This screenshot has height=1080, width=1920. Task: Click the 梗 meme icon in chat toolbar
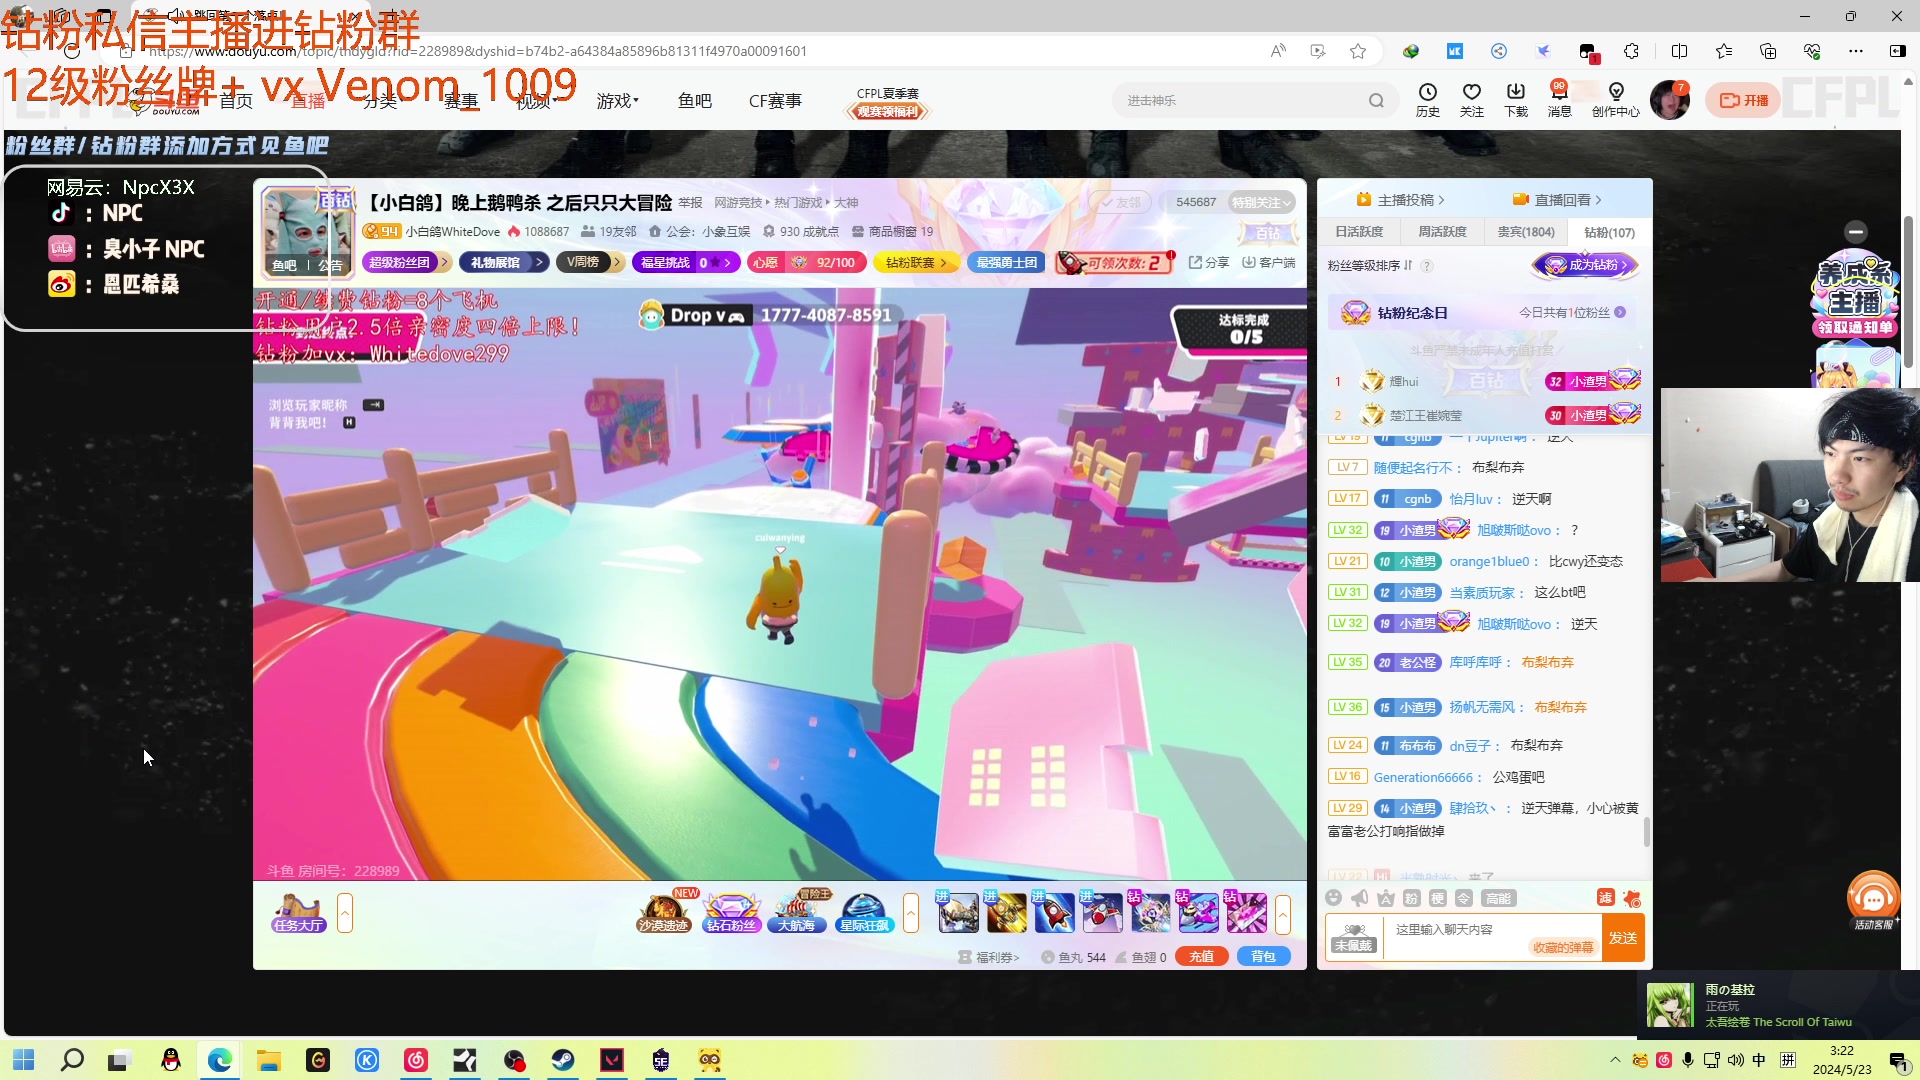point(1437,898)
